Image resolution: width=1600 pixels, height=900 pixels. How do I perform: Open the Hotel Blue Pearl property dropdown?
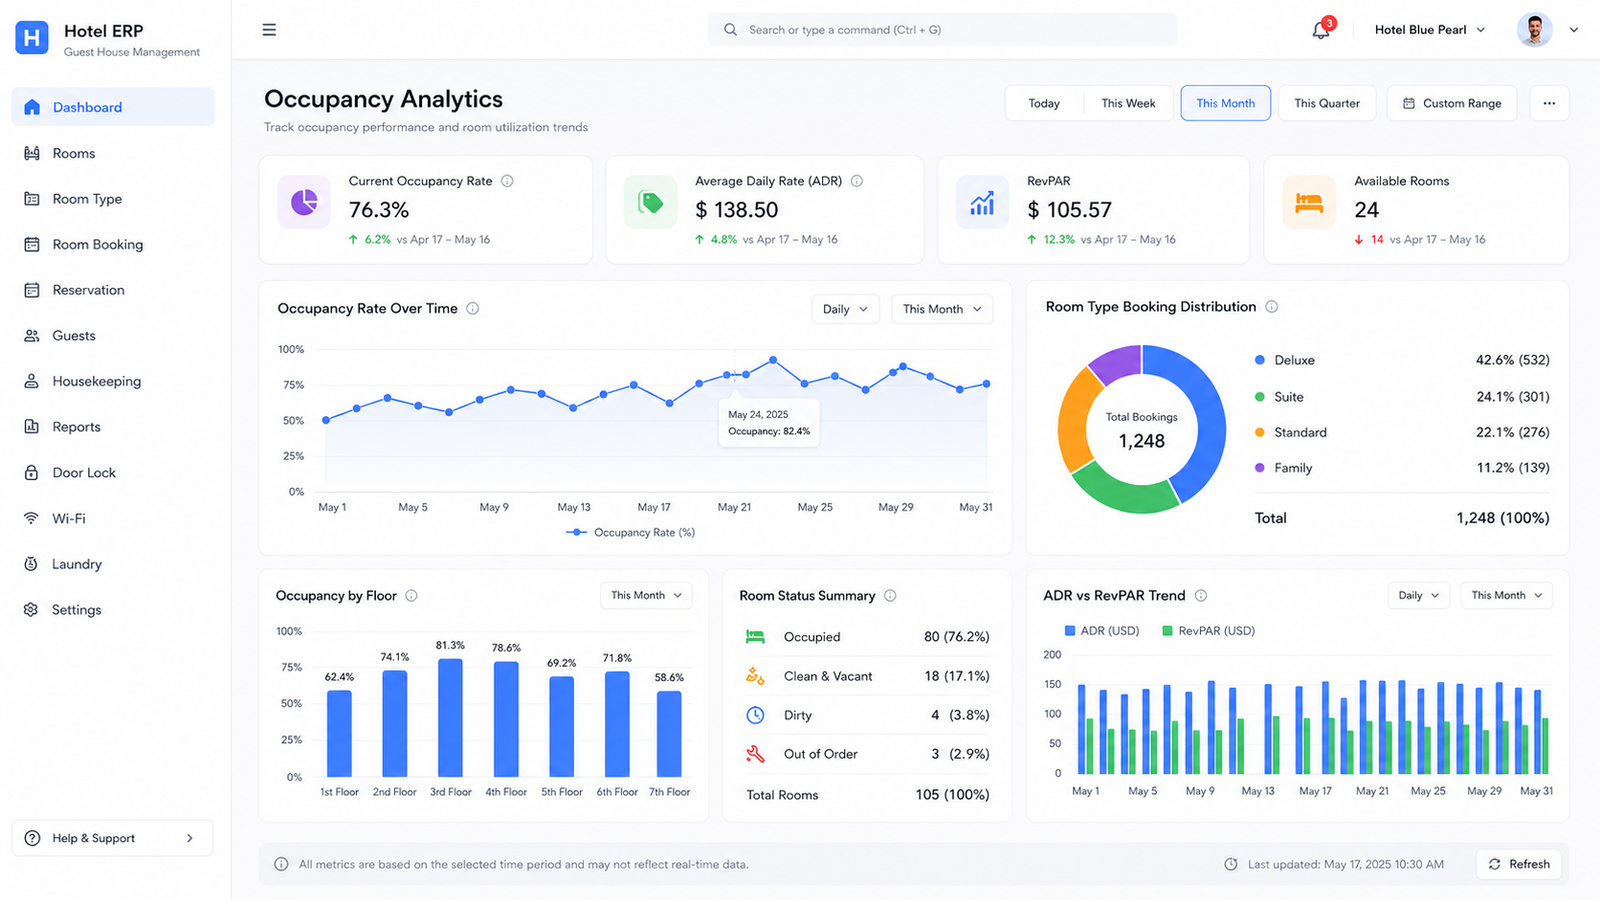click(x=1430, y=30)
